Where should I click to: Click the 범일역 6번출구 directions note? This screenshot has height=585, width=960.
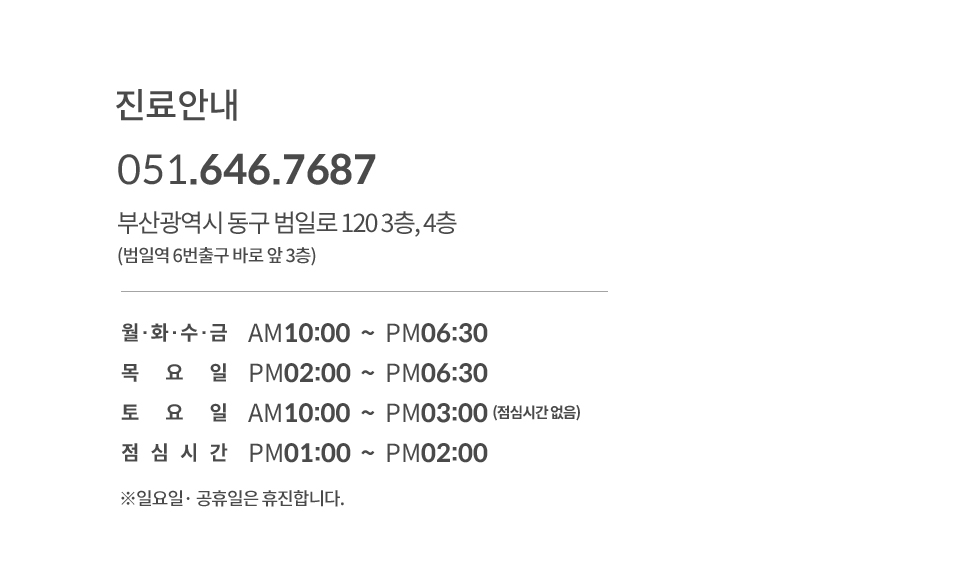(x=216, y=256)
